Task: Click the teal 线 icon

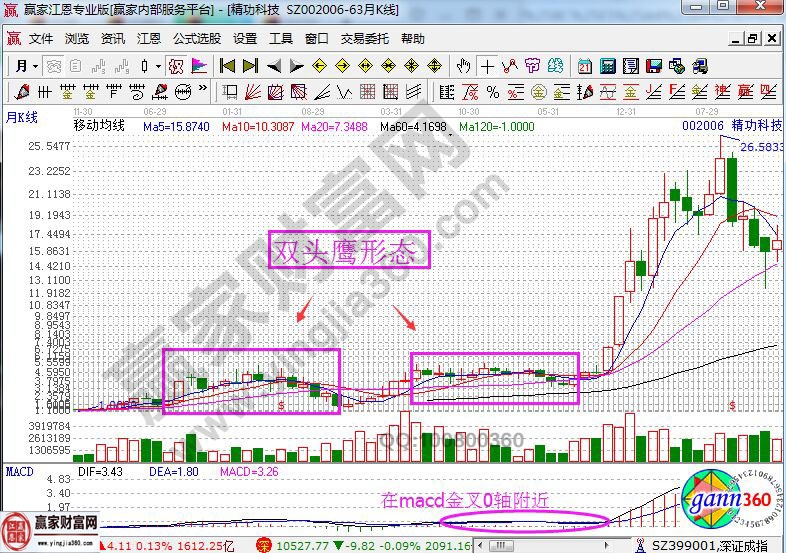Action: [x=555, y=66]
